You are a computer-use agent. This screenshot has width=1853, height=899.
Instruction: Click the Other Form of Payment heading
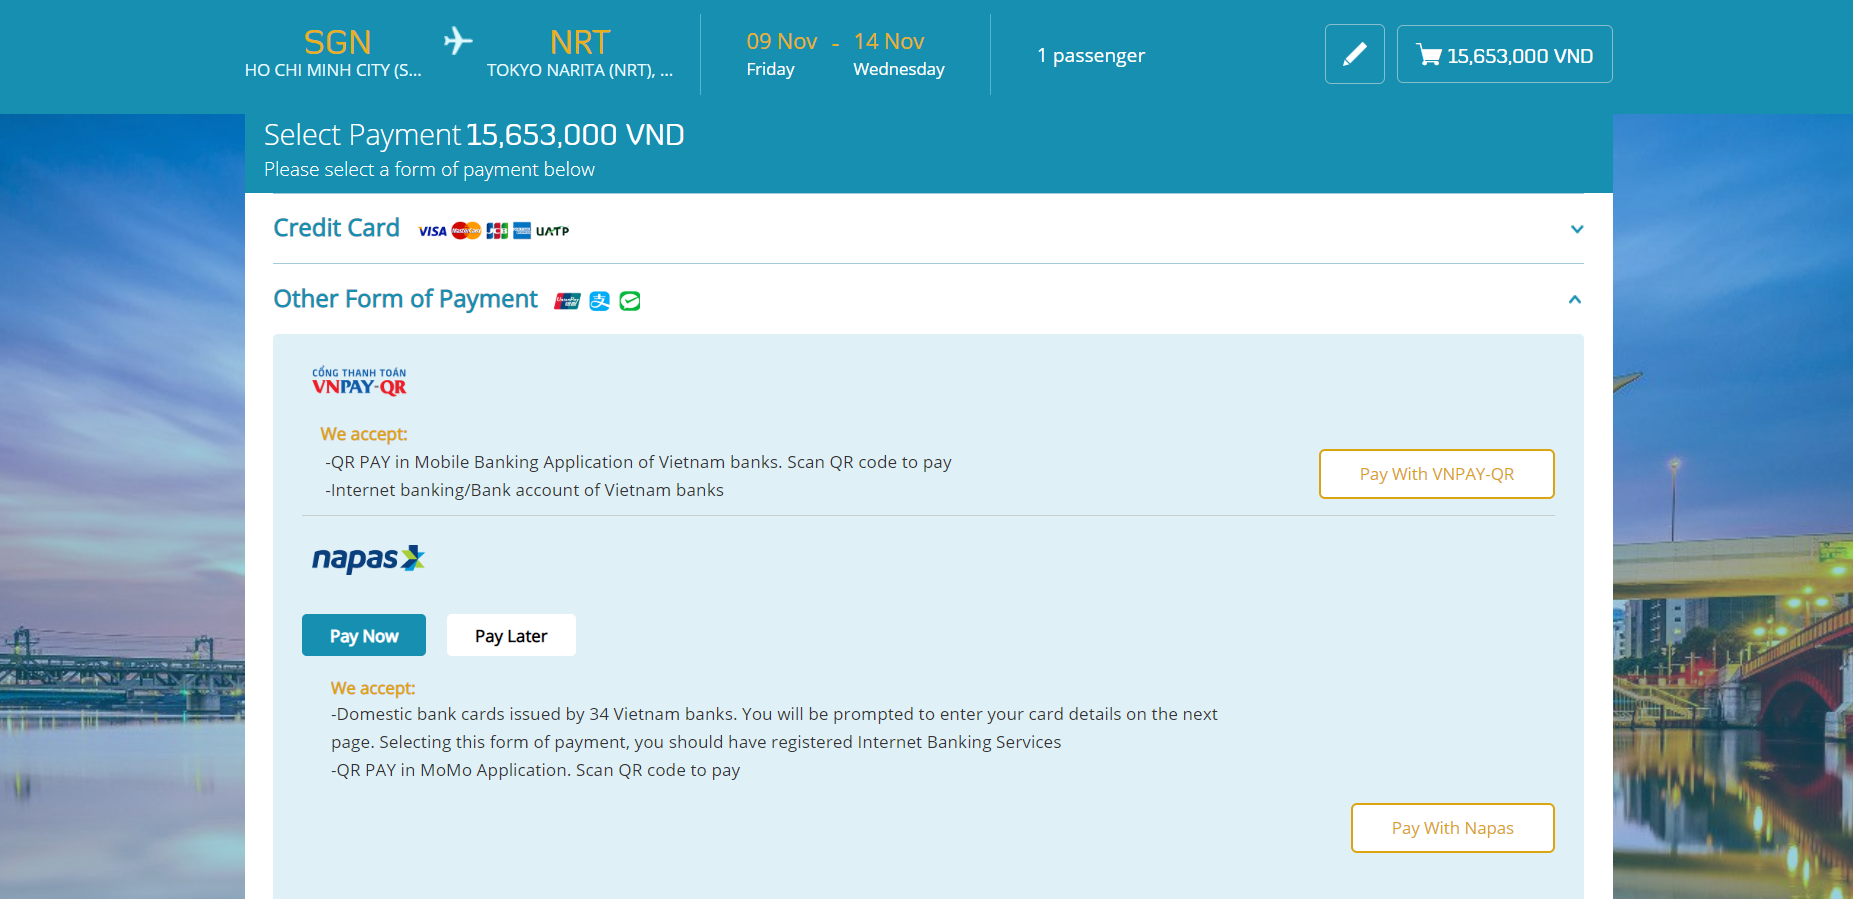point(405,299)
